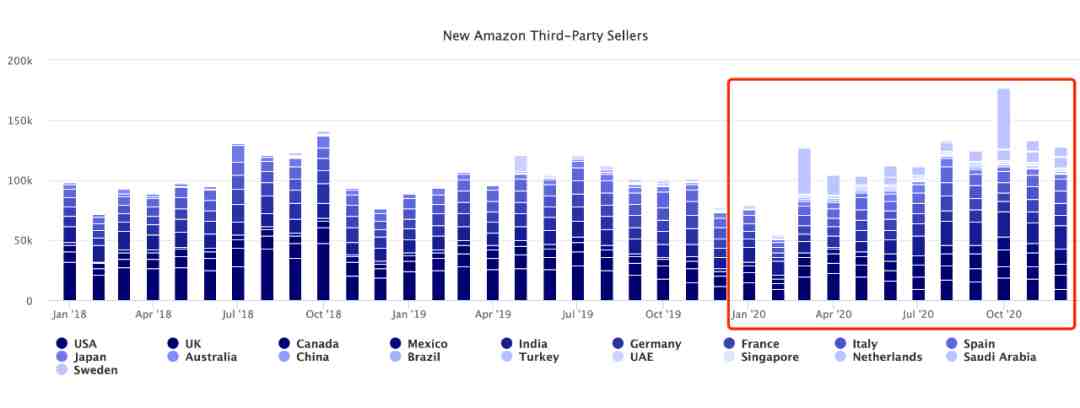1080x408 pixels.
Task: Click the Singapore legend label
Action: 770,357
